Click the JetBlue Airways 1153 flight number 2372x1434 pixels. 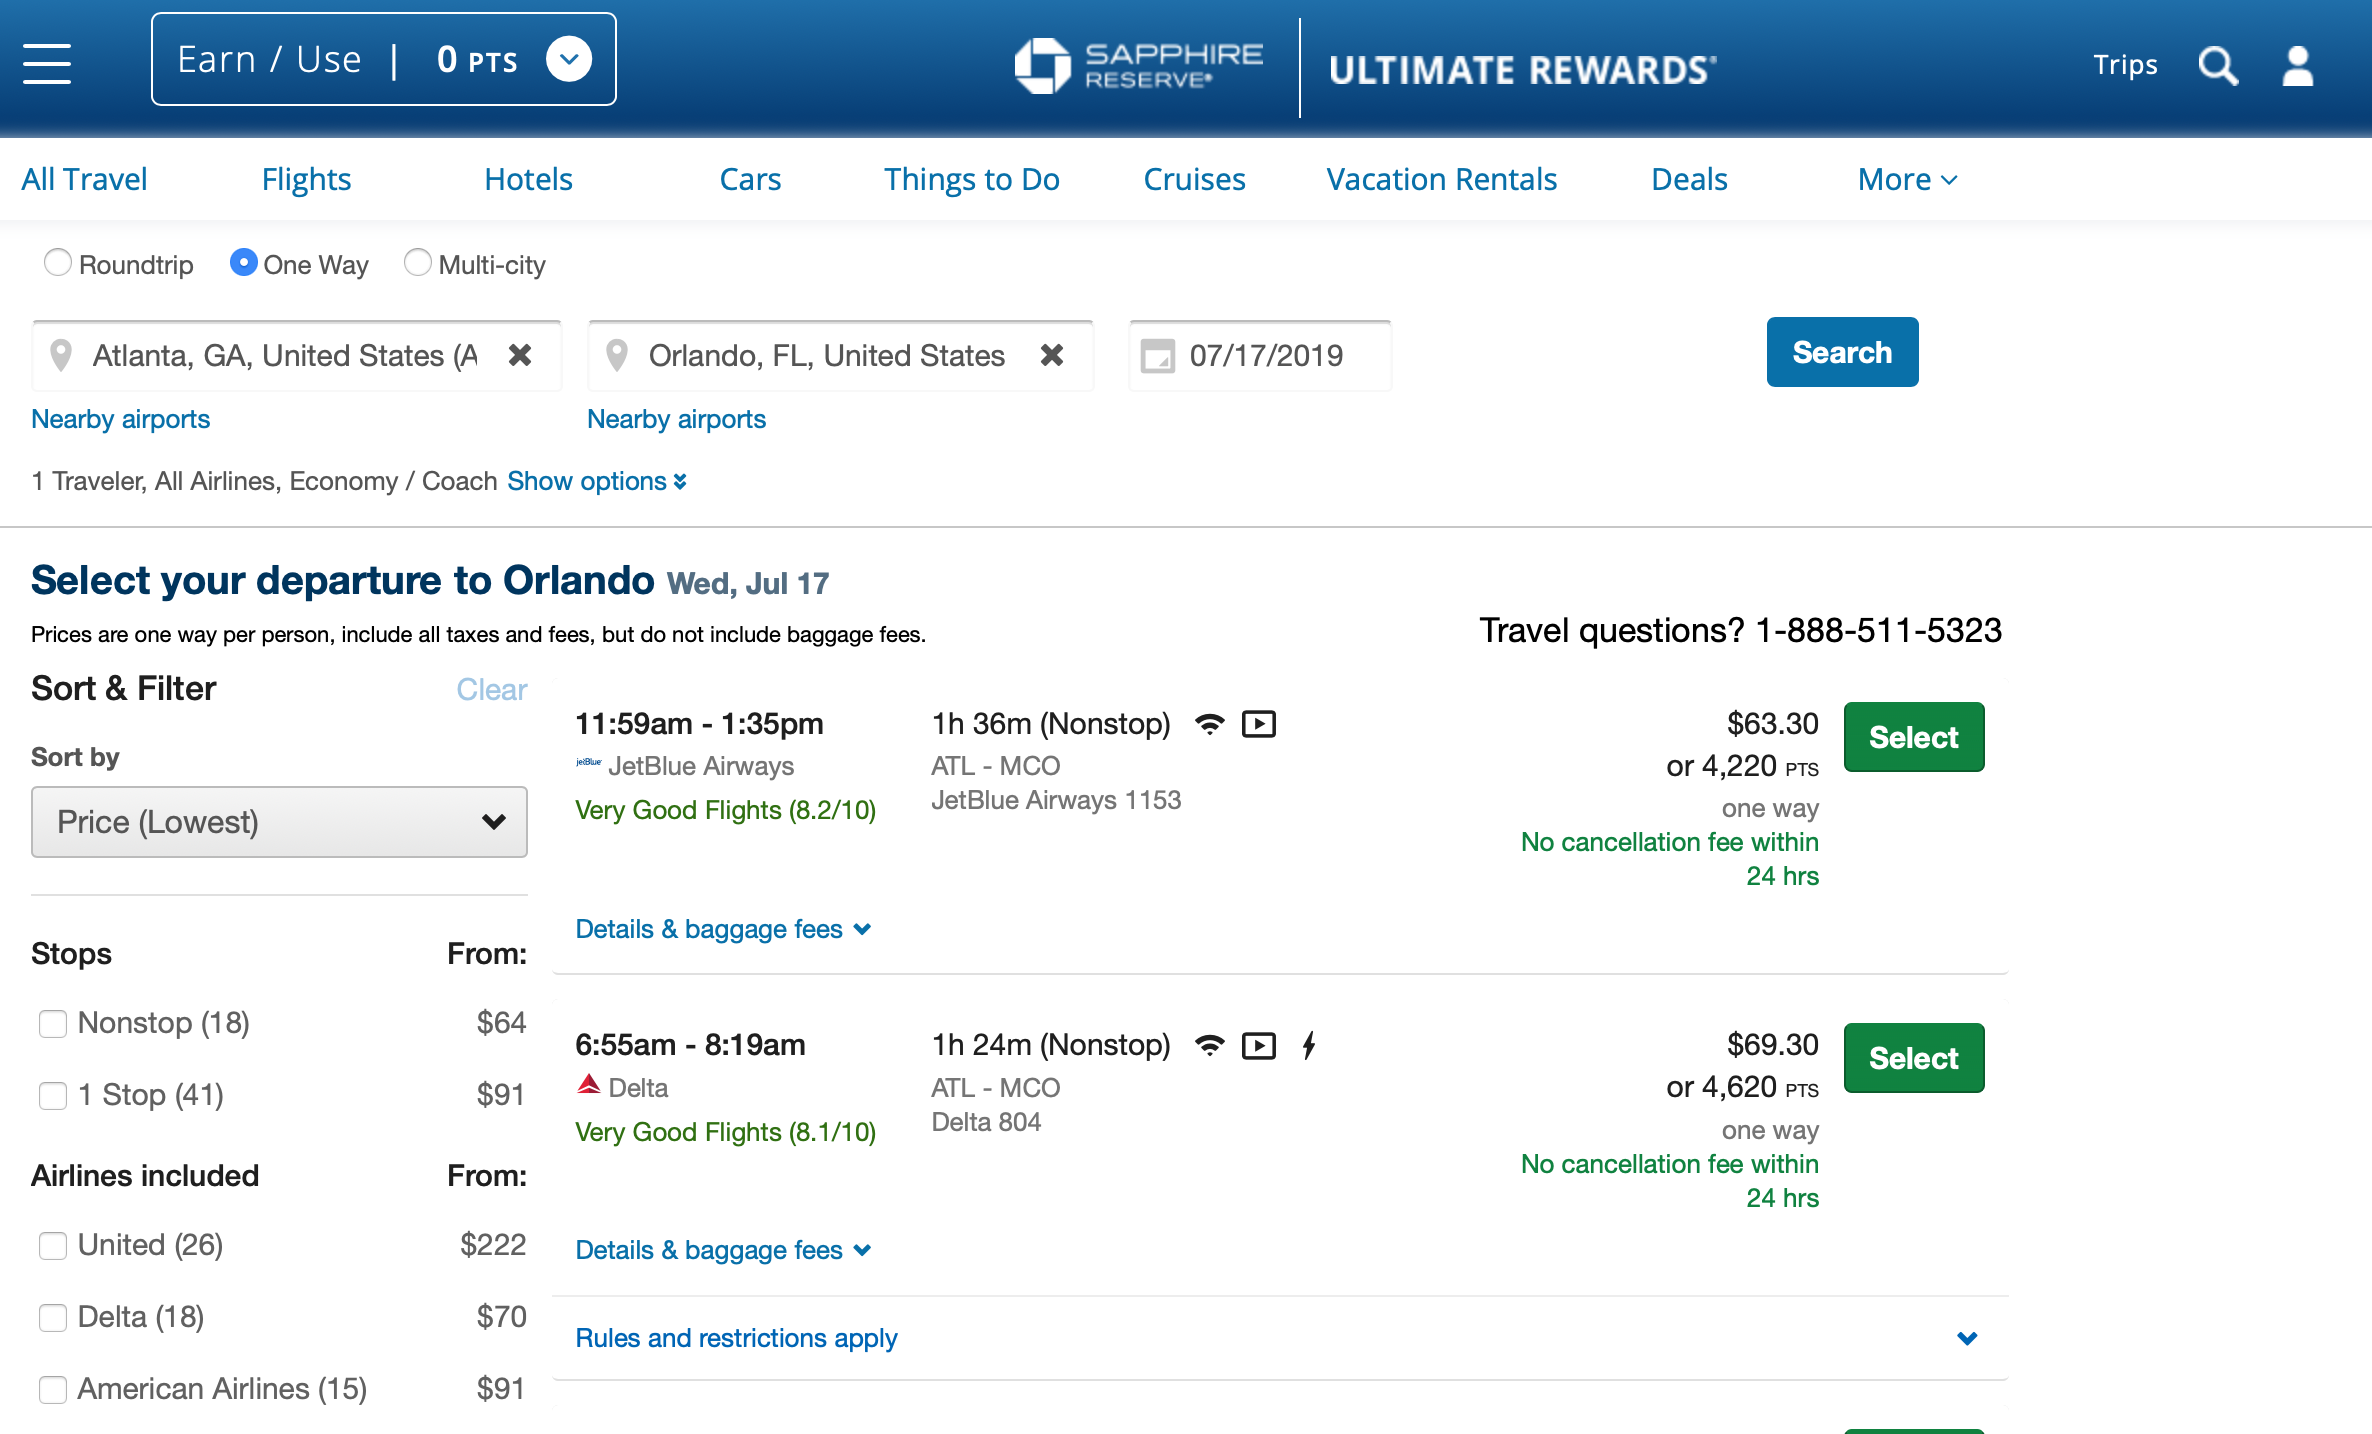pyautogui.click(x=1056, y=800)
